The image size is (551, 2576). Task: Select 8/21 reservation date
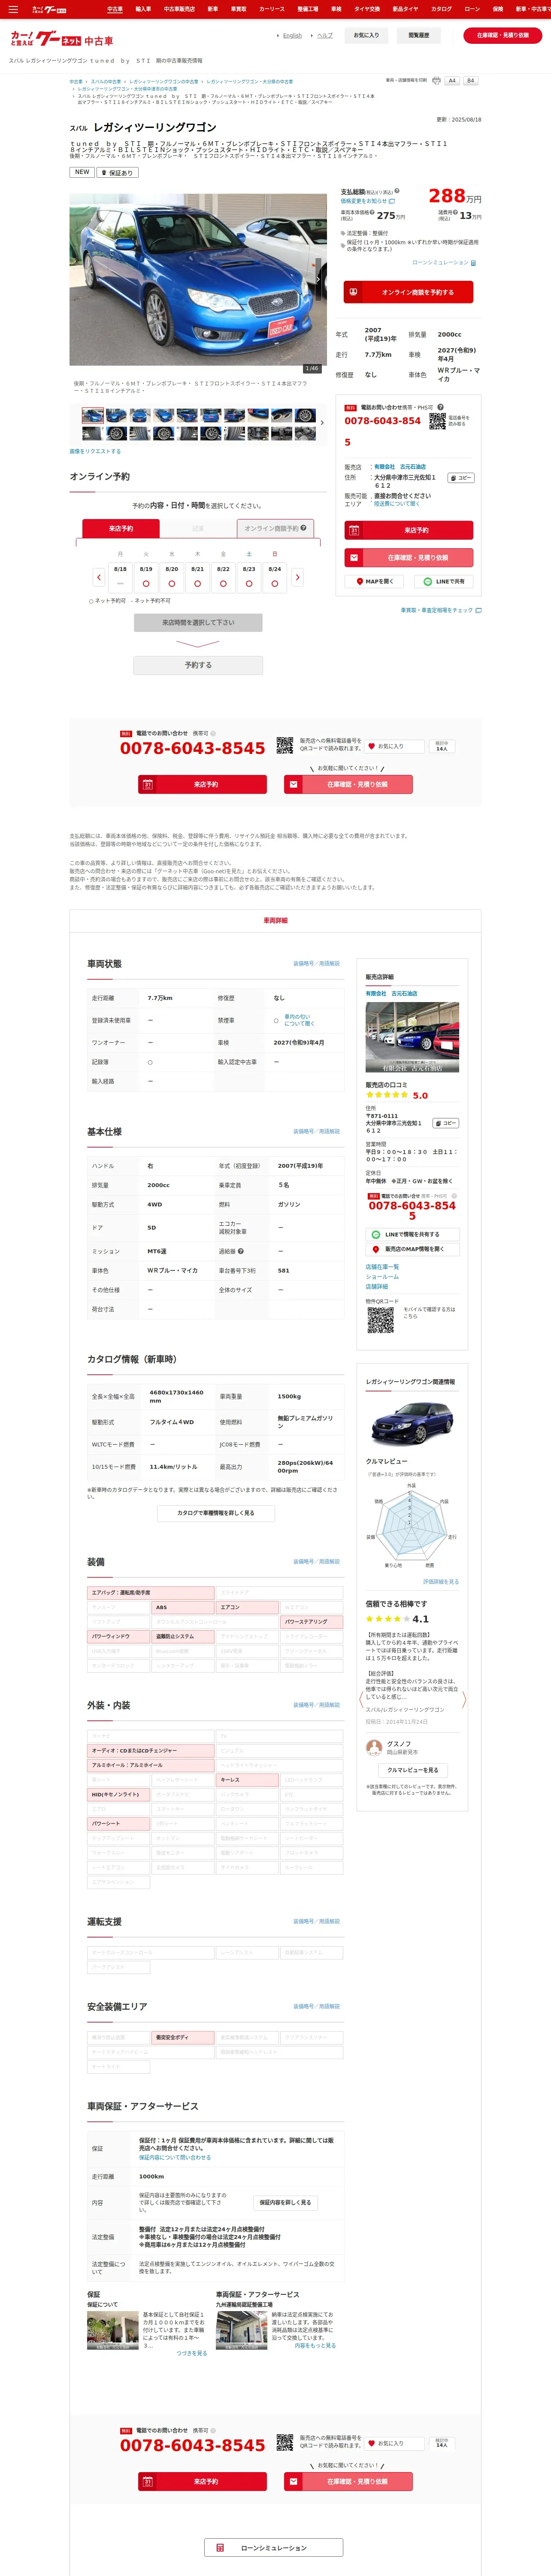(198, 577)
